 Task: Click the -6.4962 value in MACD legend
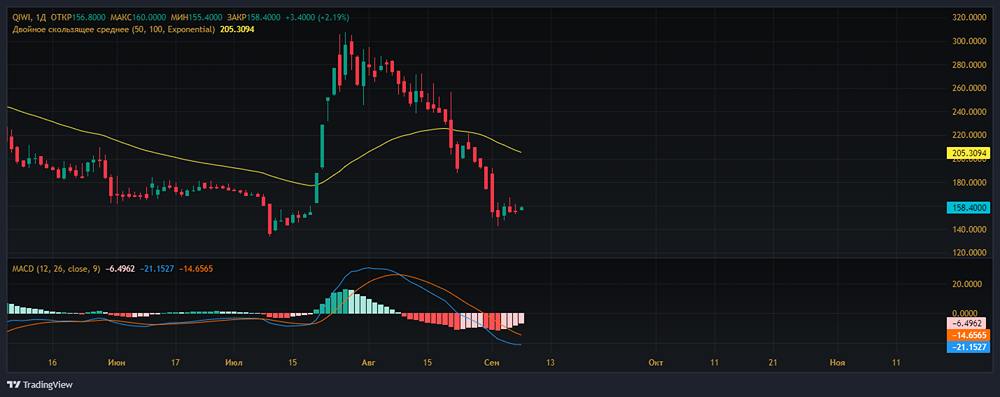click(x=121, y=269)
